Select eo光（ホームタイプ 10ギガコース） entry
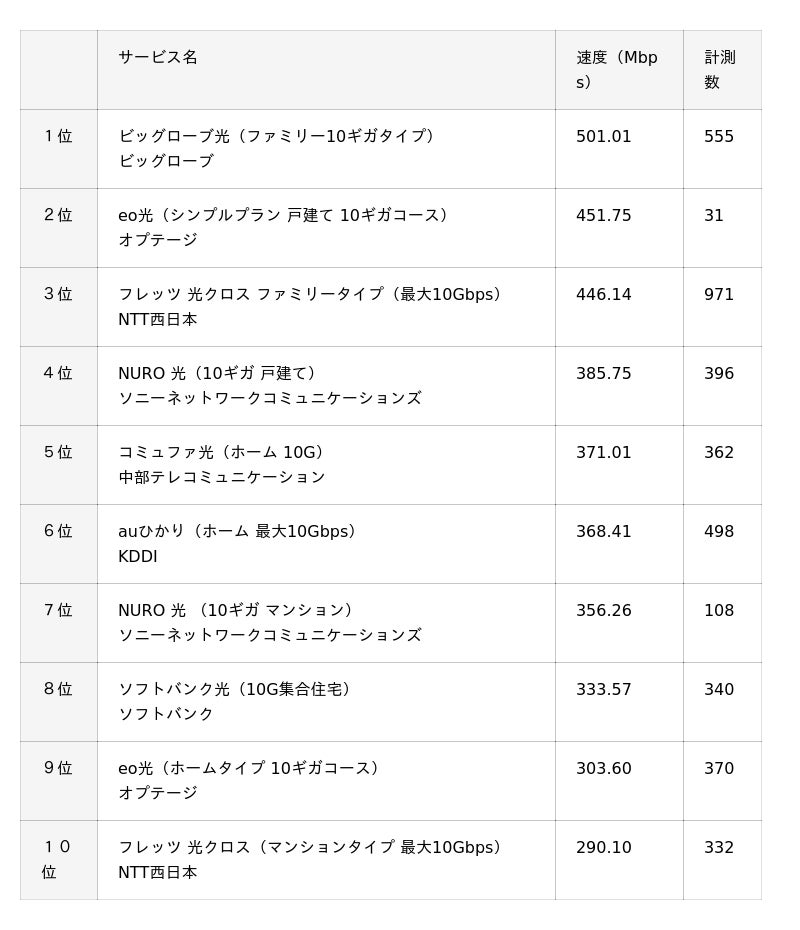This screenshot has width=800, height=930. pos(251,768)
